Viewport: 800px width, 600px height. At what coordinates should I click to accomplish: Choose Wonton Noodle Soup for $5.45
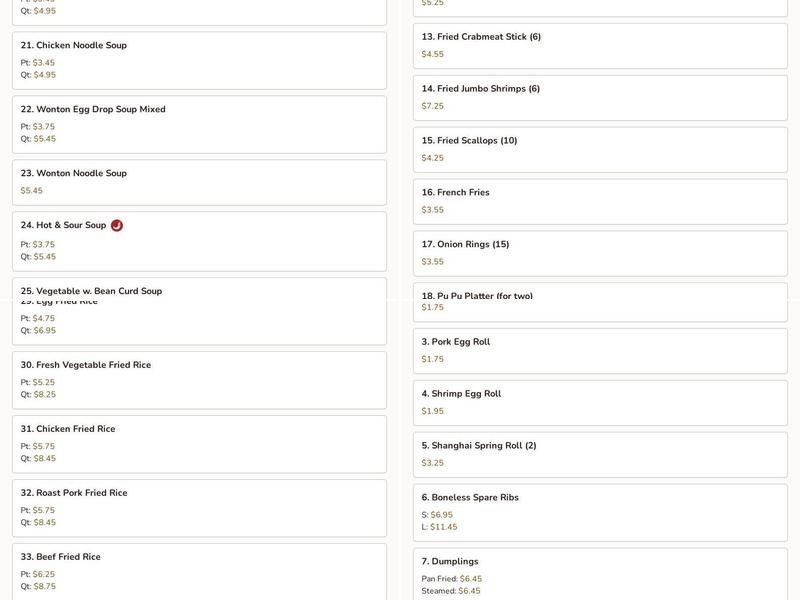[x=199, y=181]
